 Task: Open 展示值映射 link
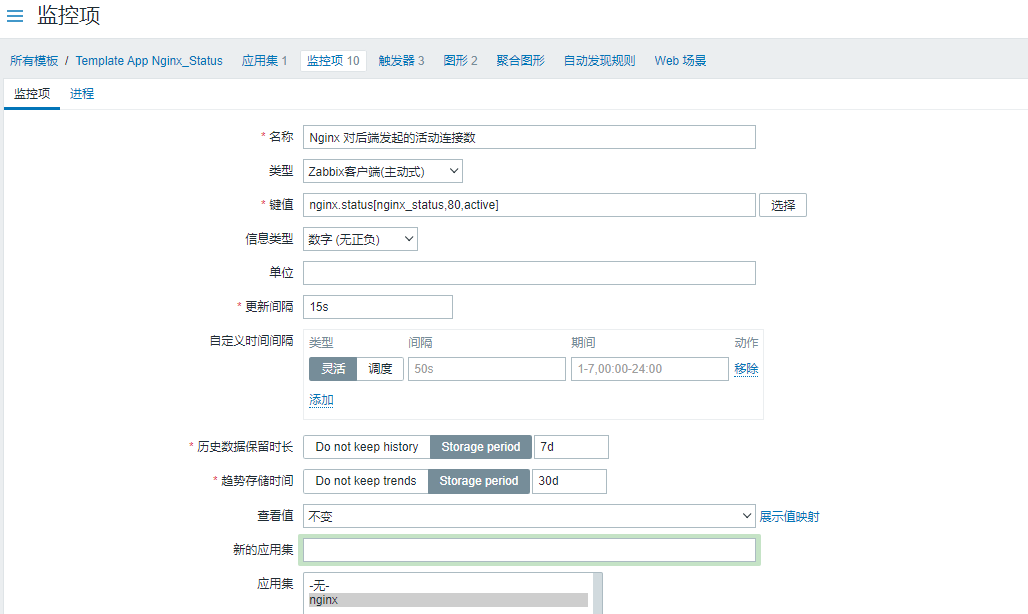pyautogui.click(x=789, y=517)
